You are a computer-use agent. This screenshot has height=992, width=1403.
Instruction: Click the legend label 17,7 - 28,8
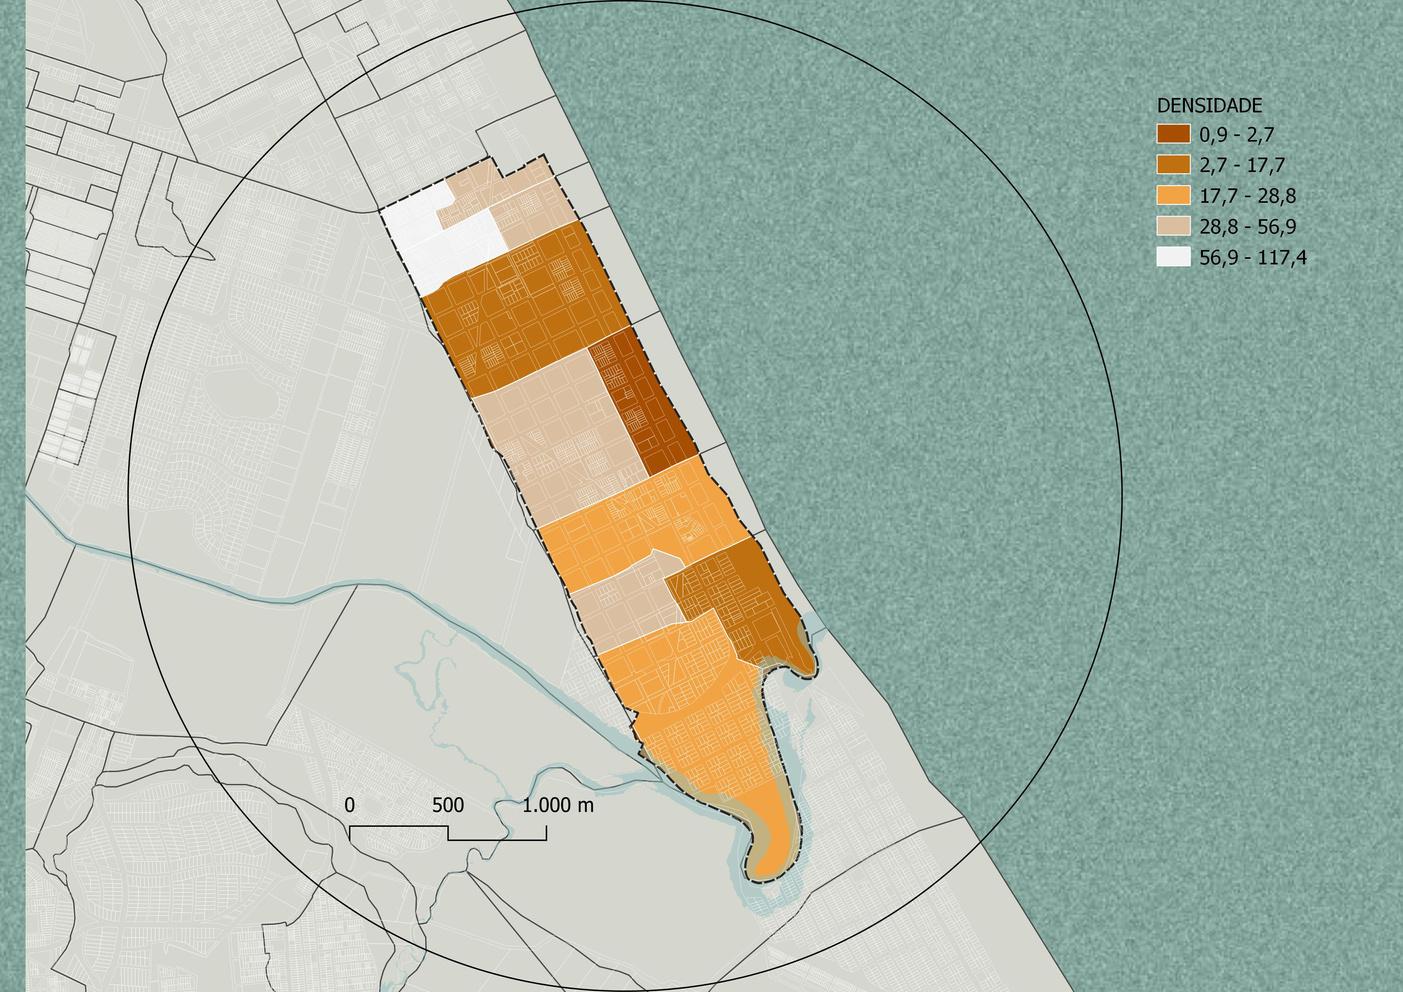pyautogui.click(x=1247, y=197)
